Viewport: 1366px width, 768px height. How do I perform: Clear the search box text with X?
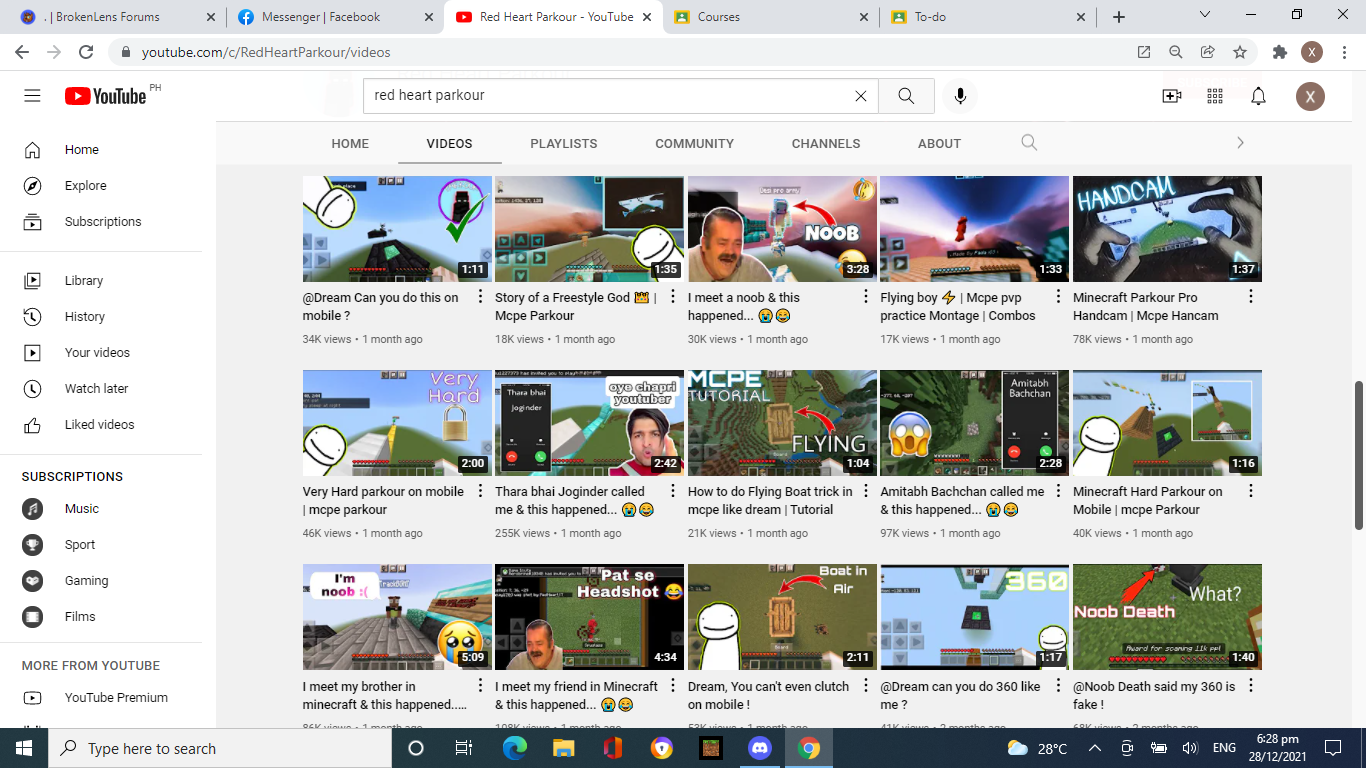pos(860,96)
